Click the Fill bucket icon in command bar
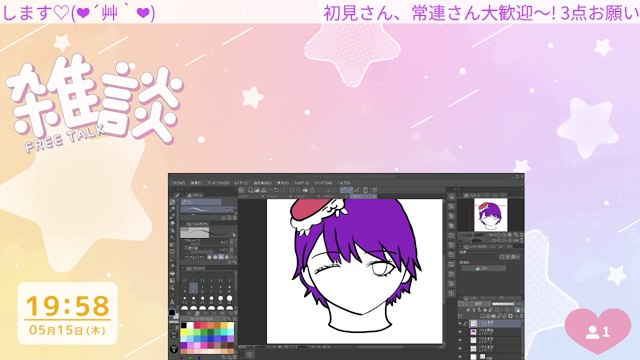 (305, 190)
